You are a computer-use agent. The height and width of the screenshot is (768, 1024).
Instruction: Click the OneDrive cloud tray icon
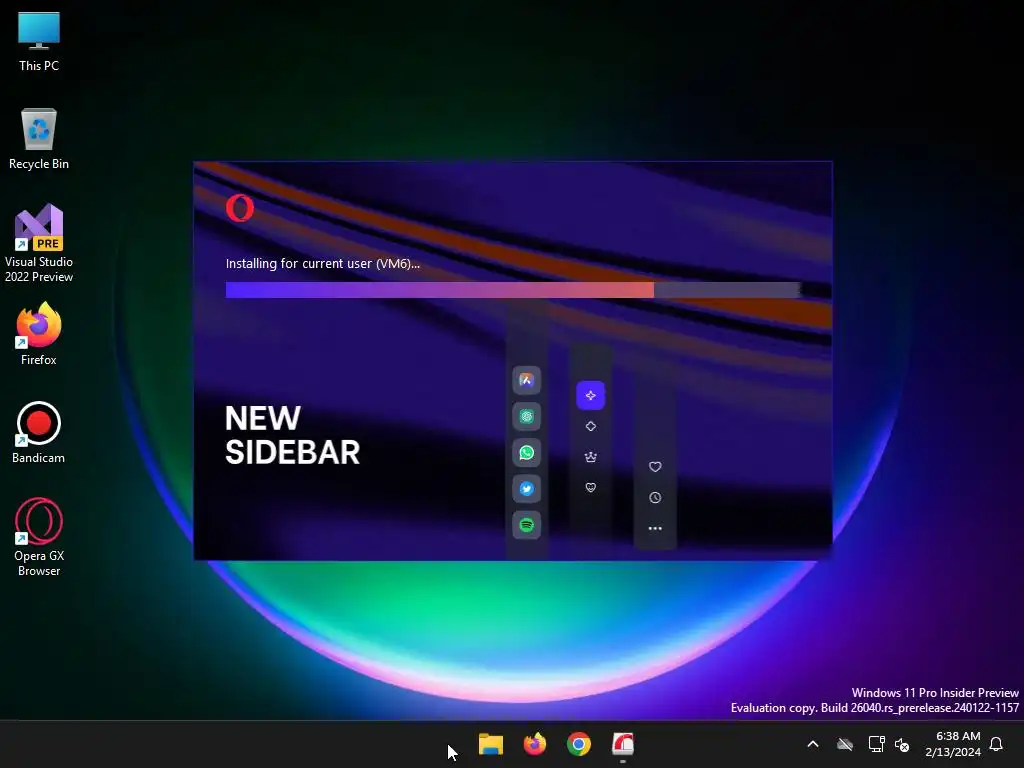click(x=845, y=744)
